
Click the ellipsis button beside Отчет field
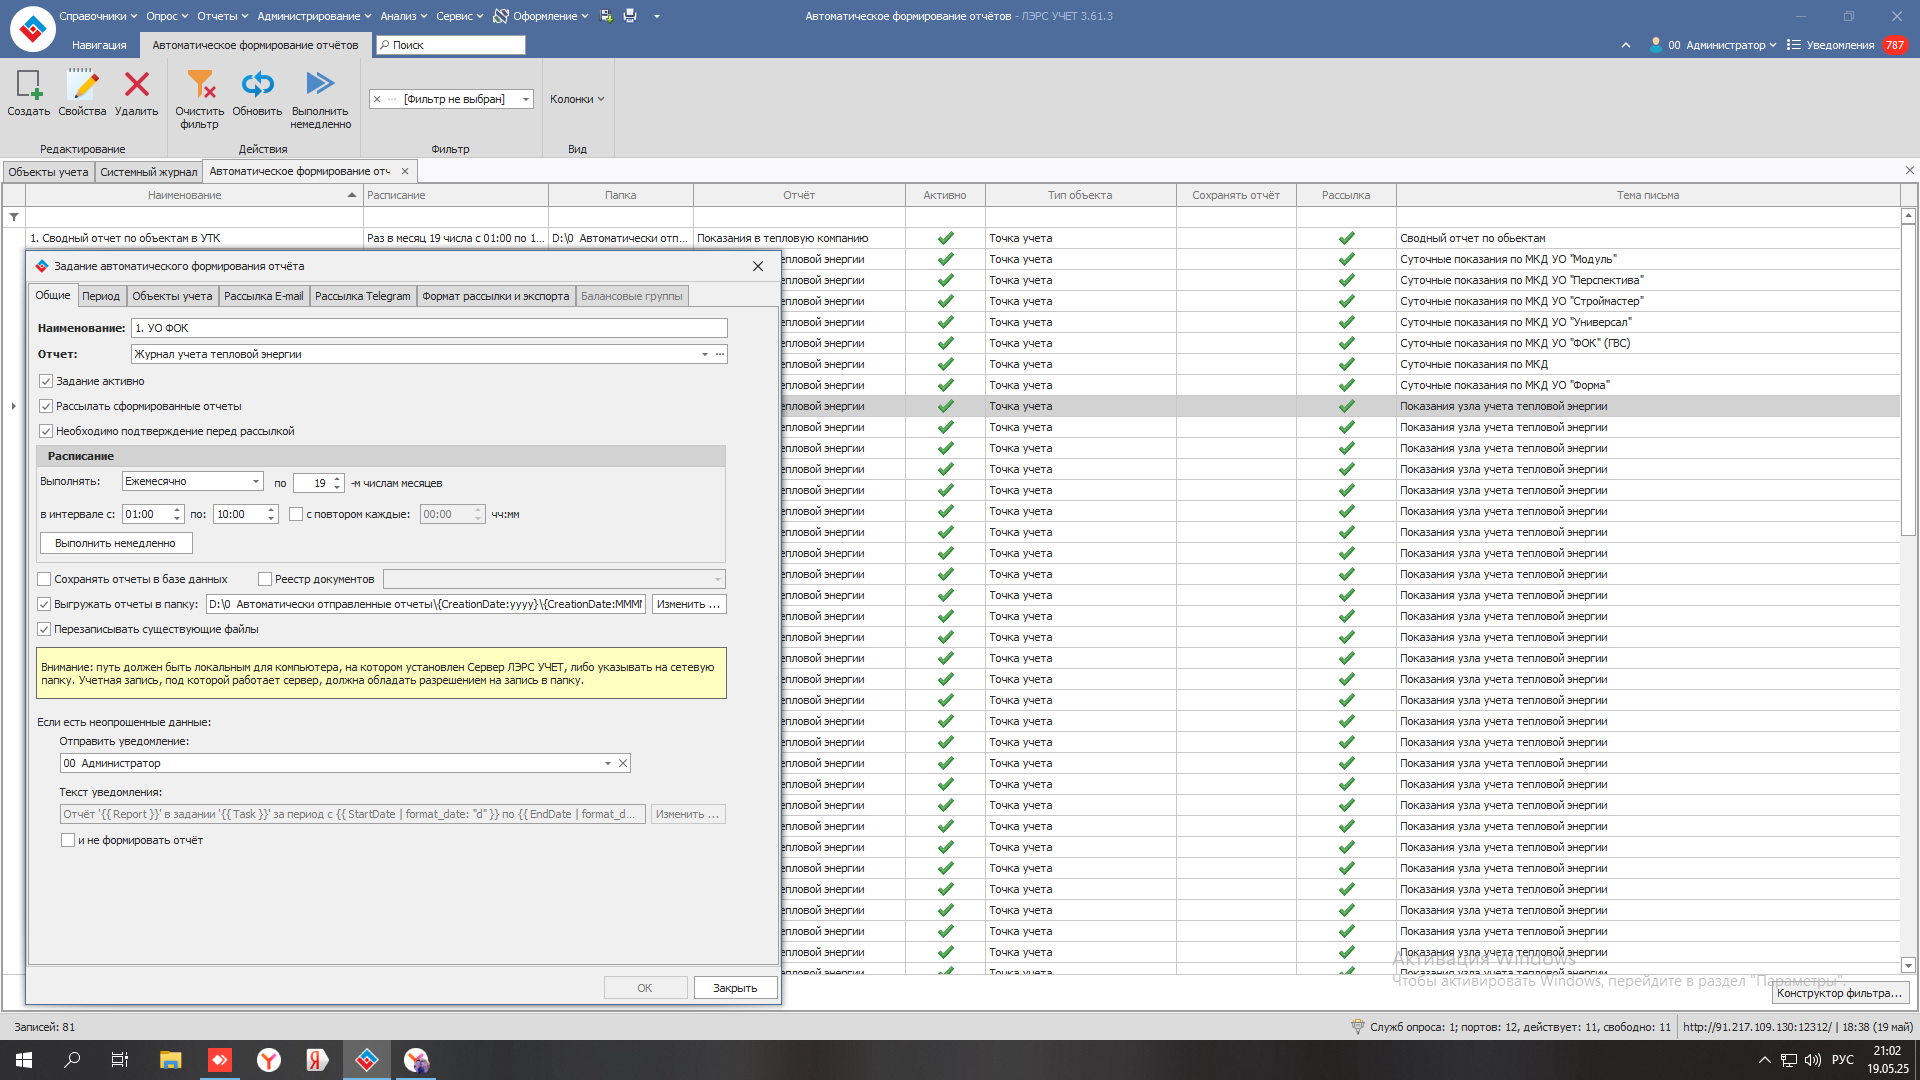(x=720, y=354)
